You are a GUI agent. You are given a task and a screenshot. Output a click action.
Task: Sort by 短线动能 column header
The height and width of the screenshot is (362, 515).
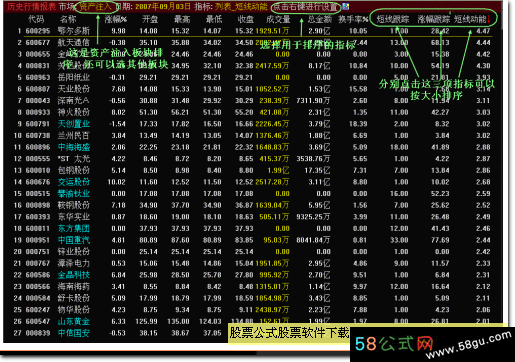[470, 19]
